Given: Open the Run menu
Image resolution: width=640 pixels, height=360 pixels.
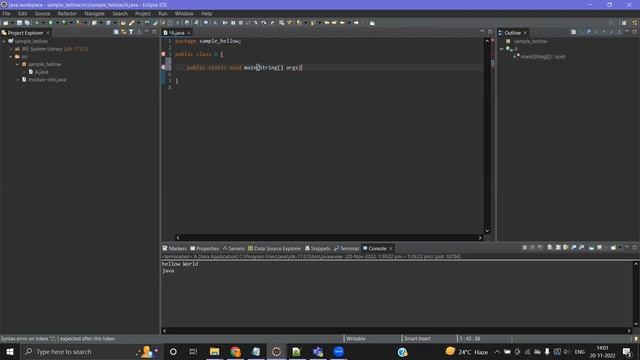Looking at the screenshot, I should tap(162, 13).
